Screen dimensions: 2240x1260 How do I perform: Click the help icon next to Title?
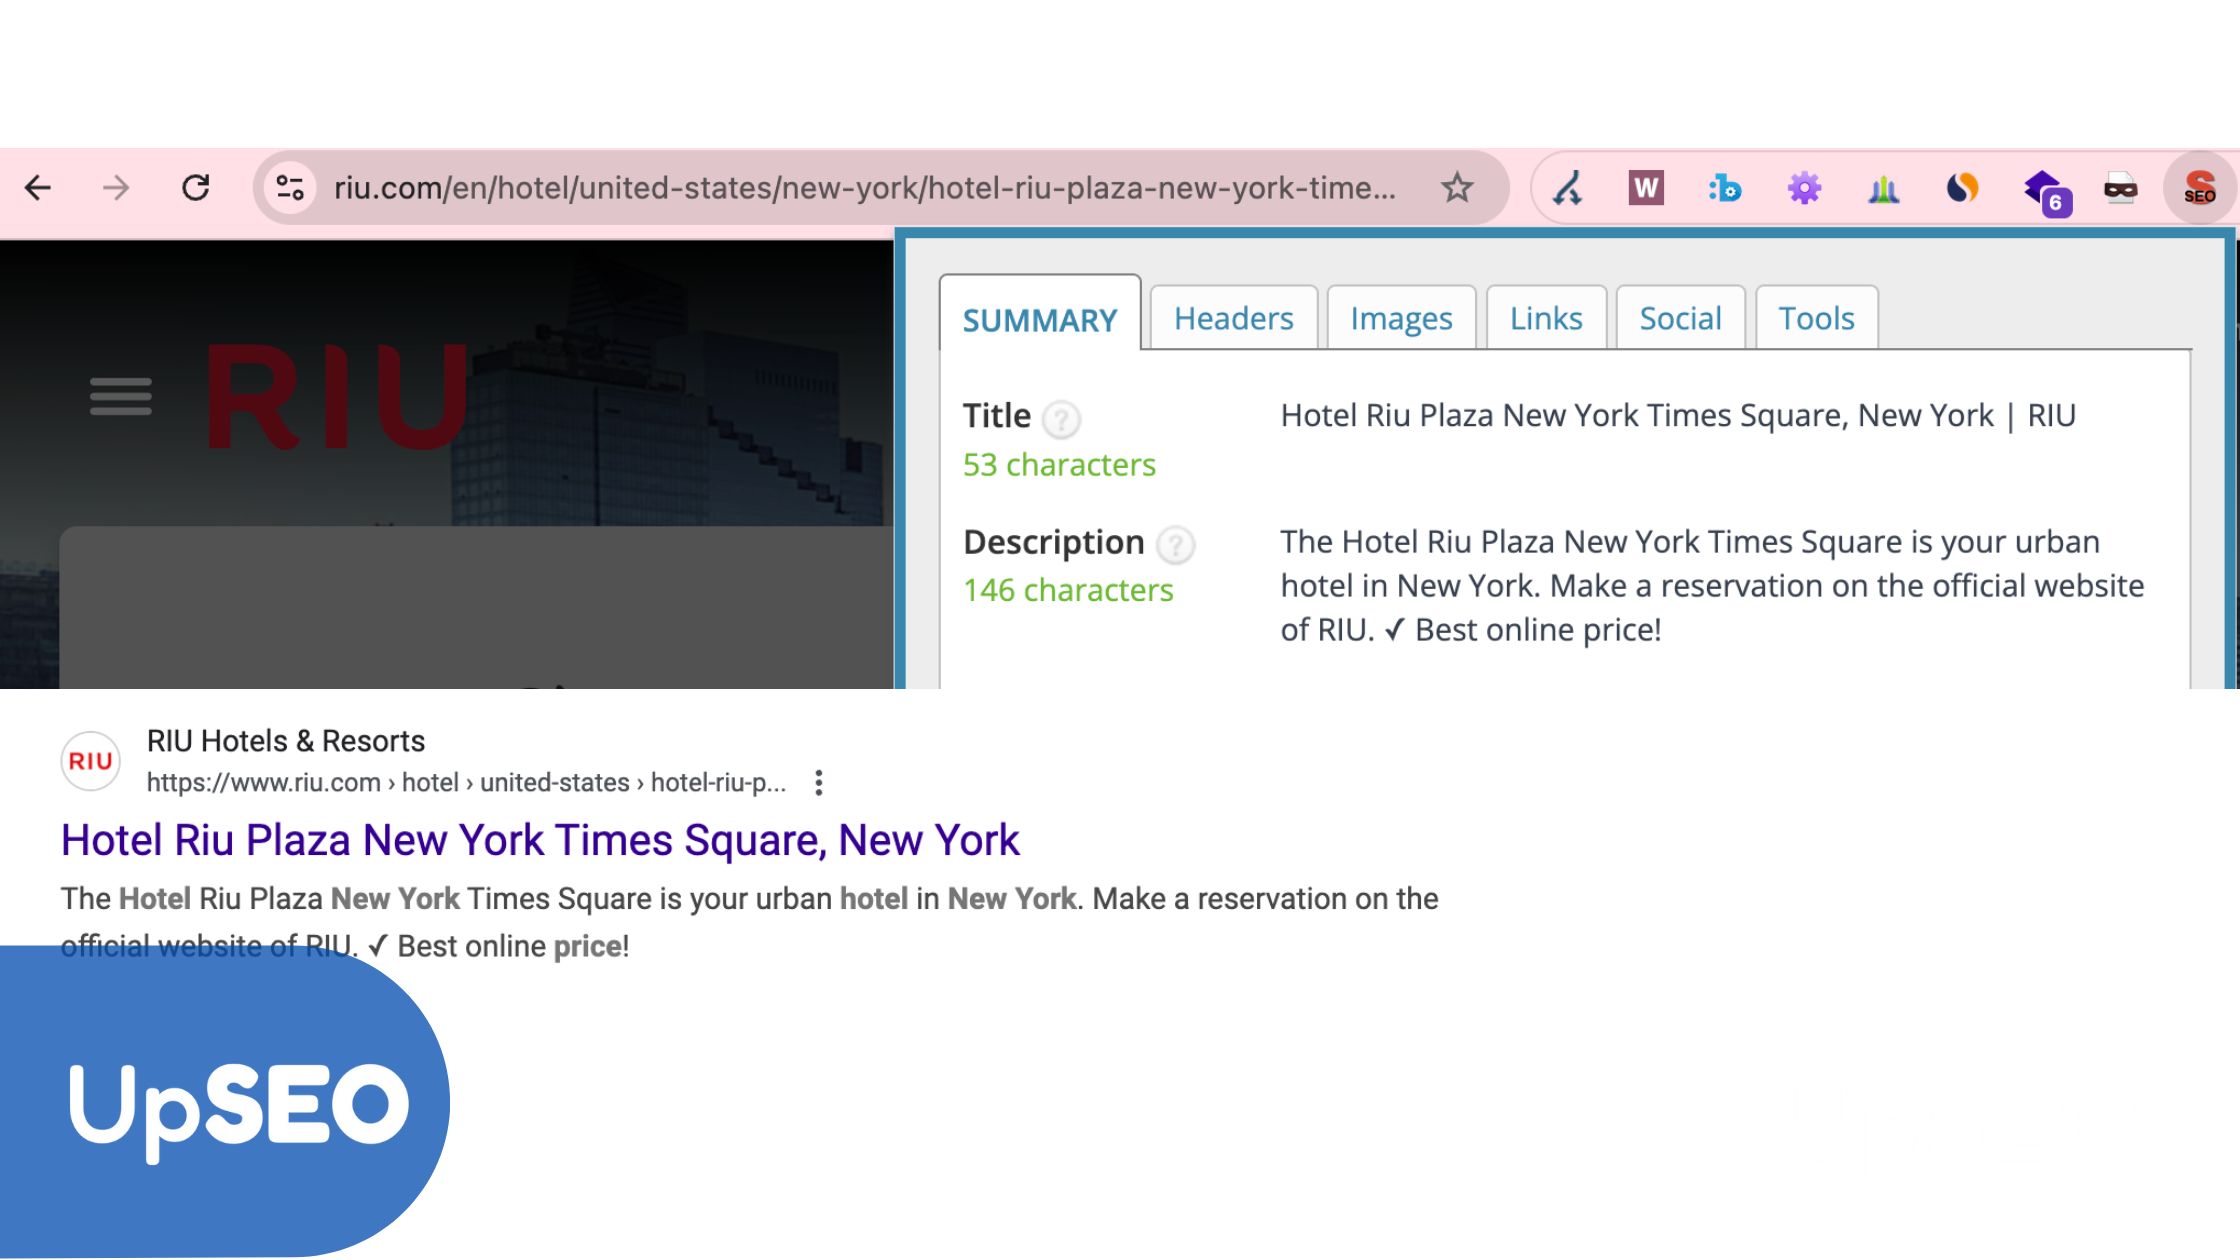pos(1061,419)
